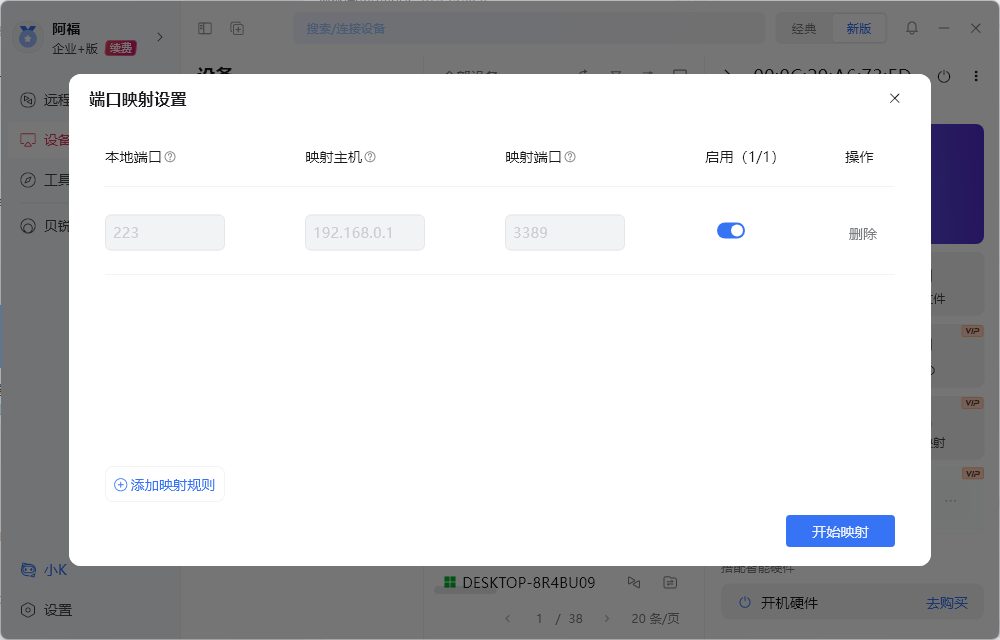Click the 工具 icon in the sidebar
This screenshot has width=1000, height=640.
coord(28,181)
